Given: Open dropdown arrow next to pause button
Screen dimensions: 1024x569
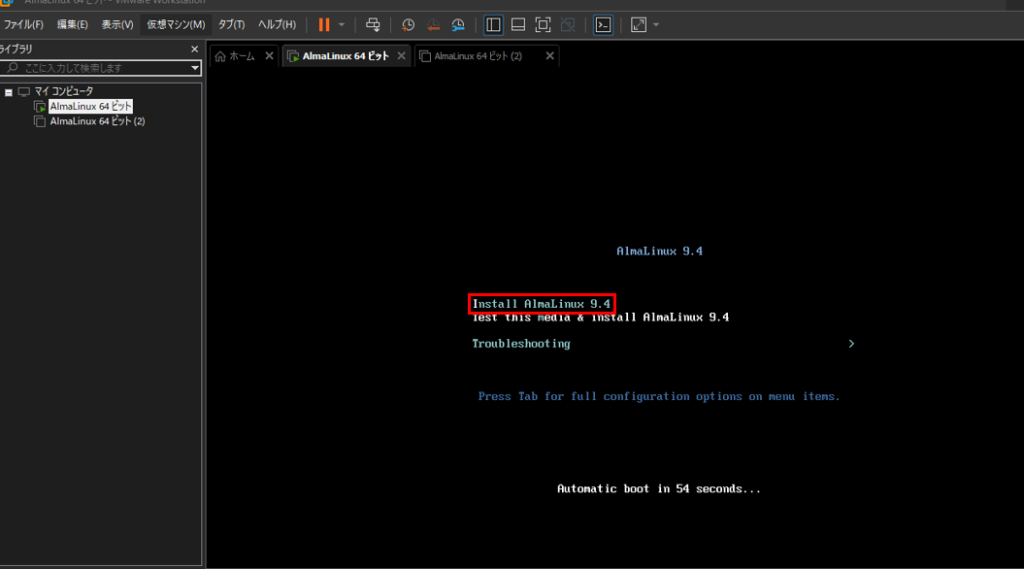Looking at the screenshot, I should 342,24.
